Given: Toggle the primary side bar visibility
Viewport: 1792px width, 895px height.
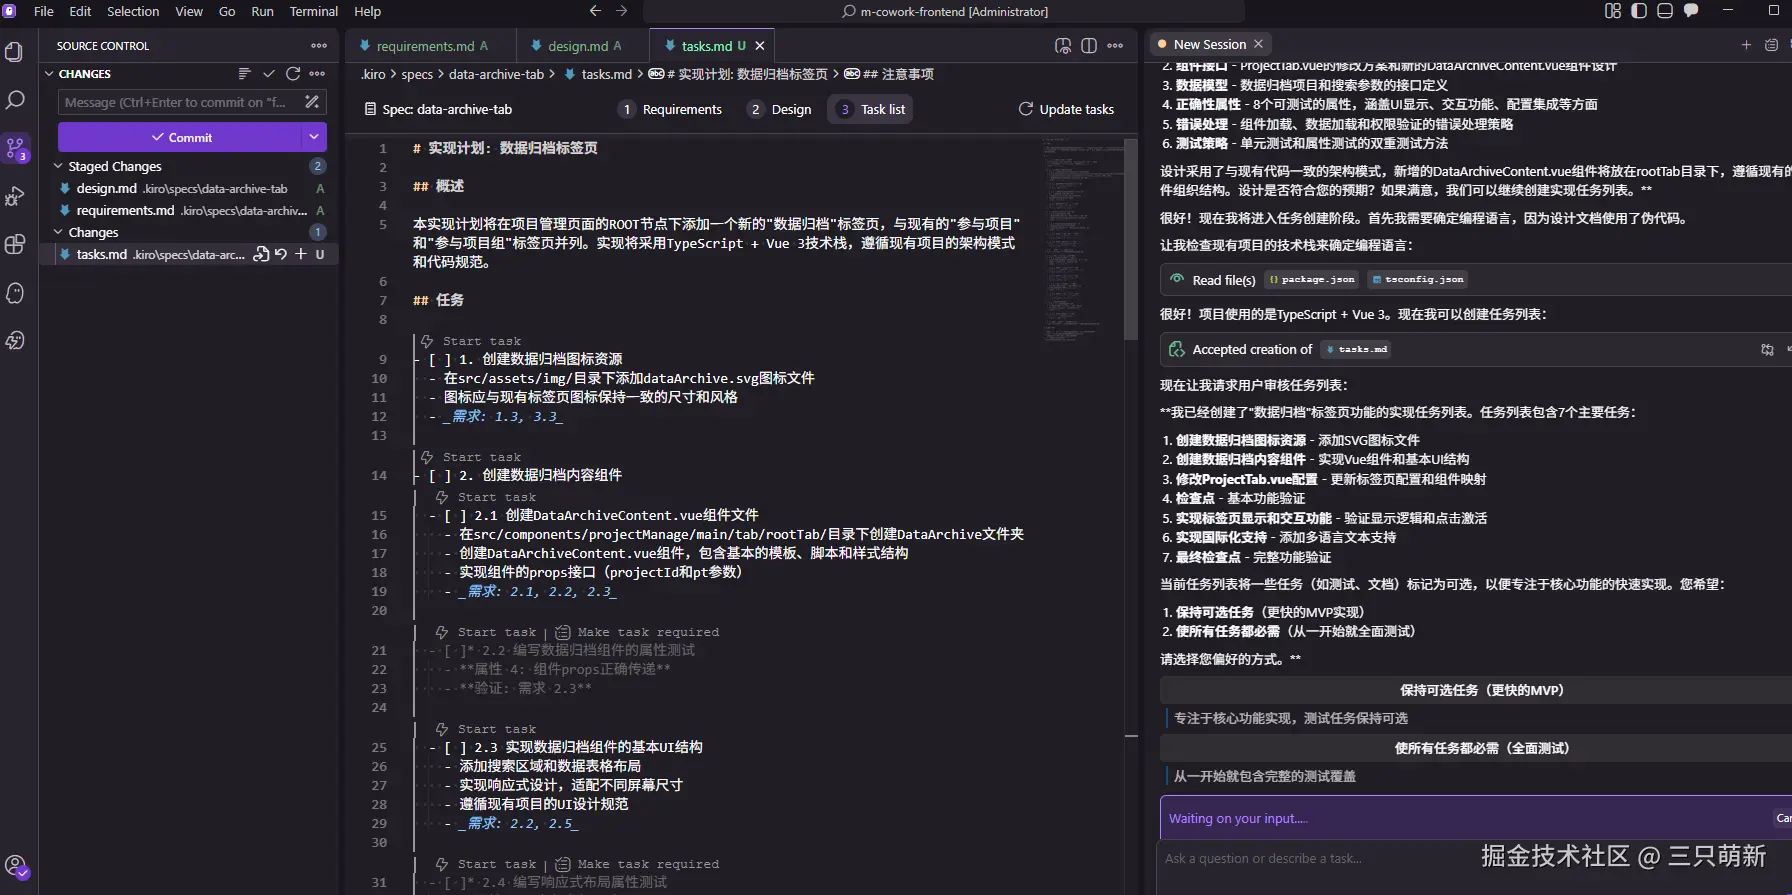Looking at the screenshot, I should (x=1639, y=11).
